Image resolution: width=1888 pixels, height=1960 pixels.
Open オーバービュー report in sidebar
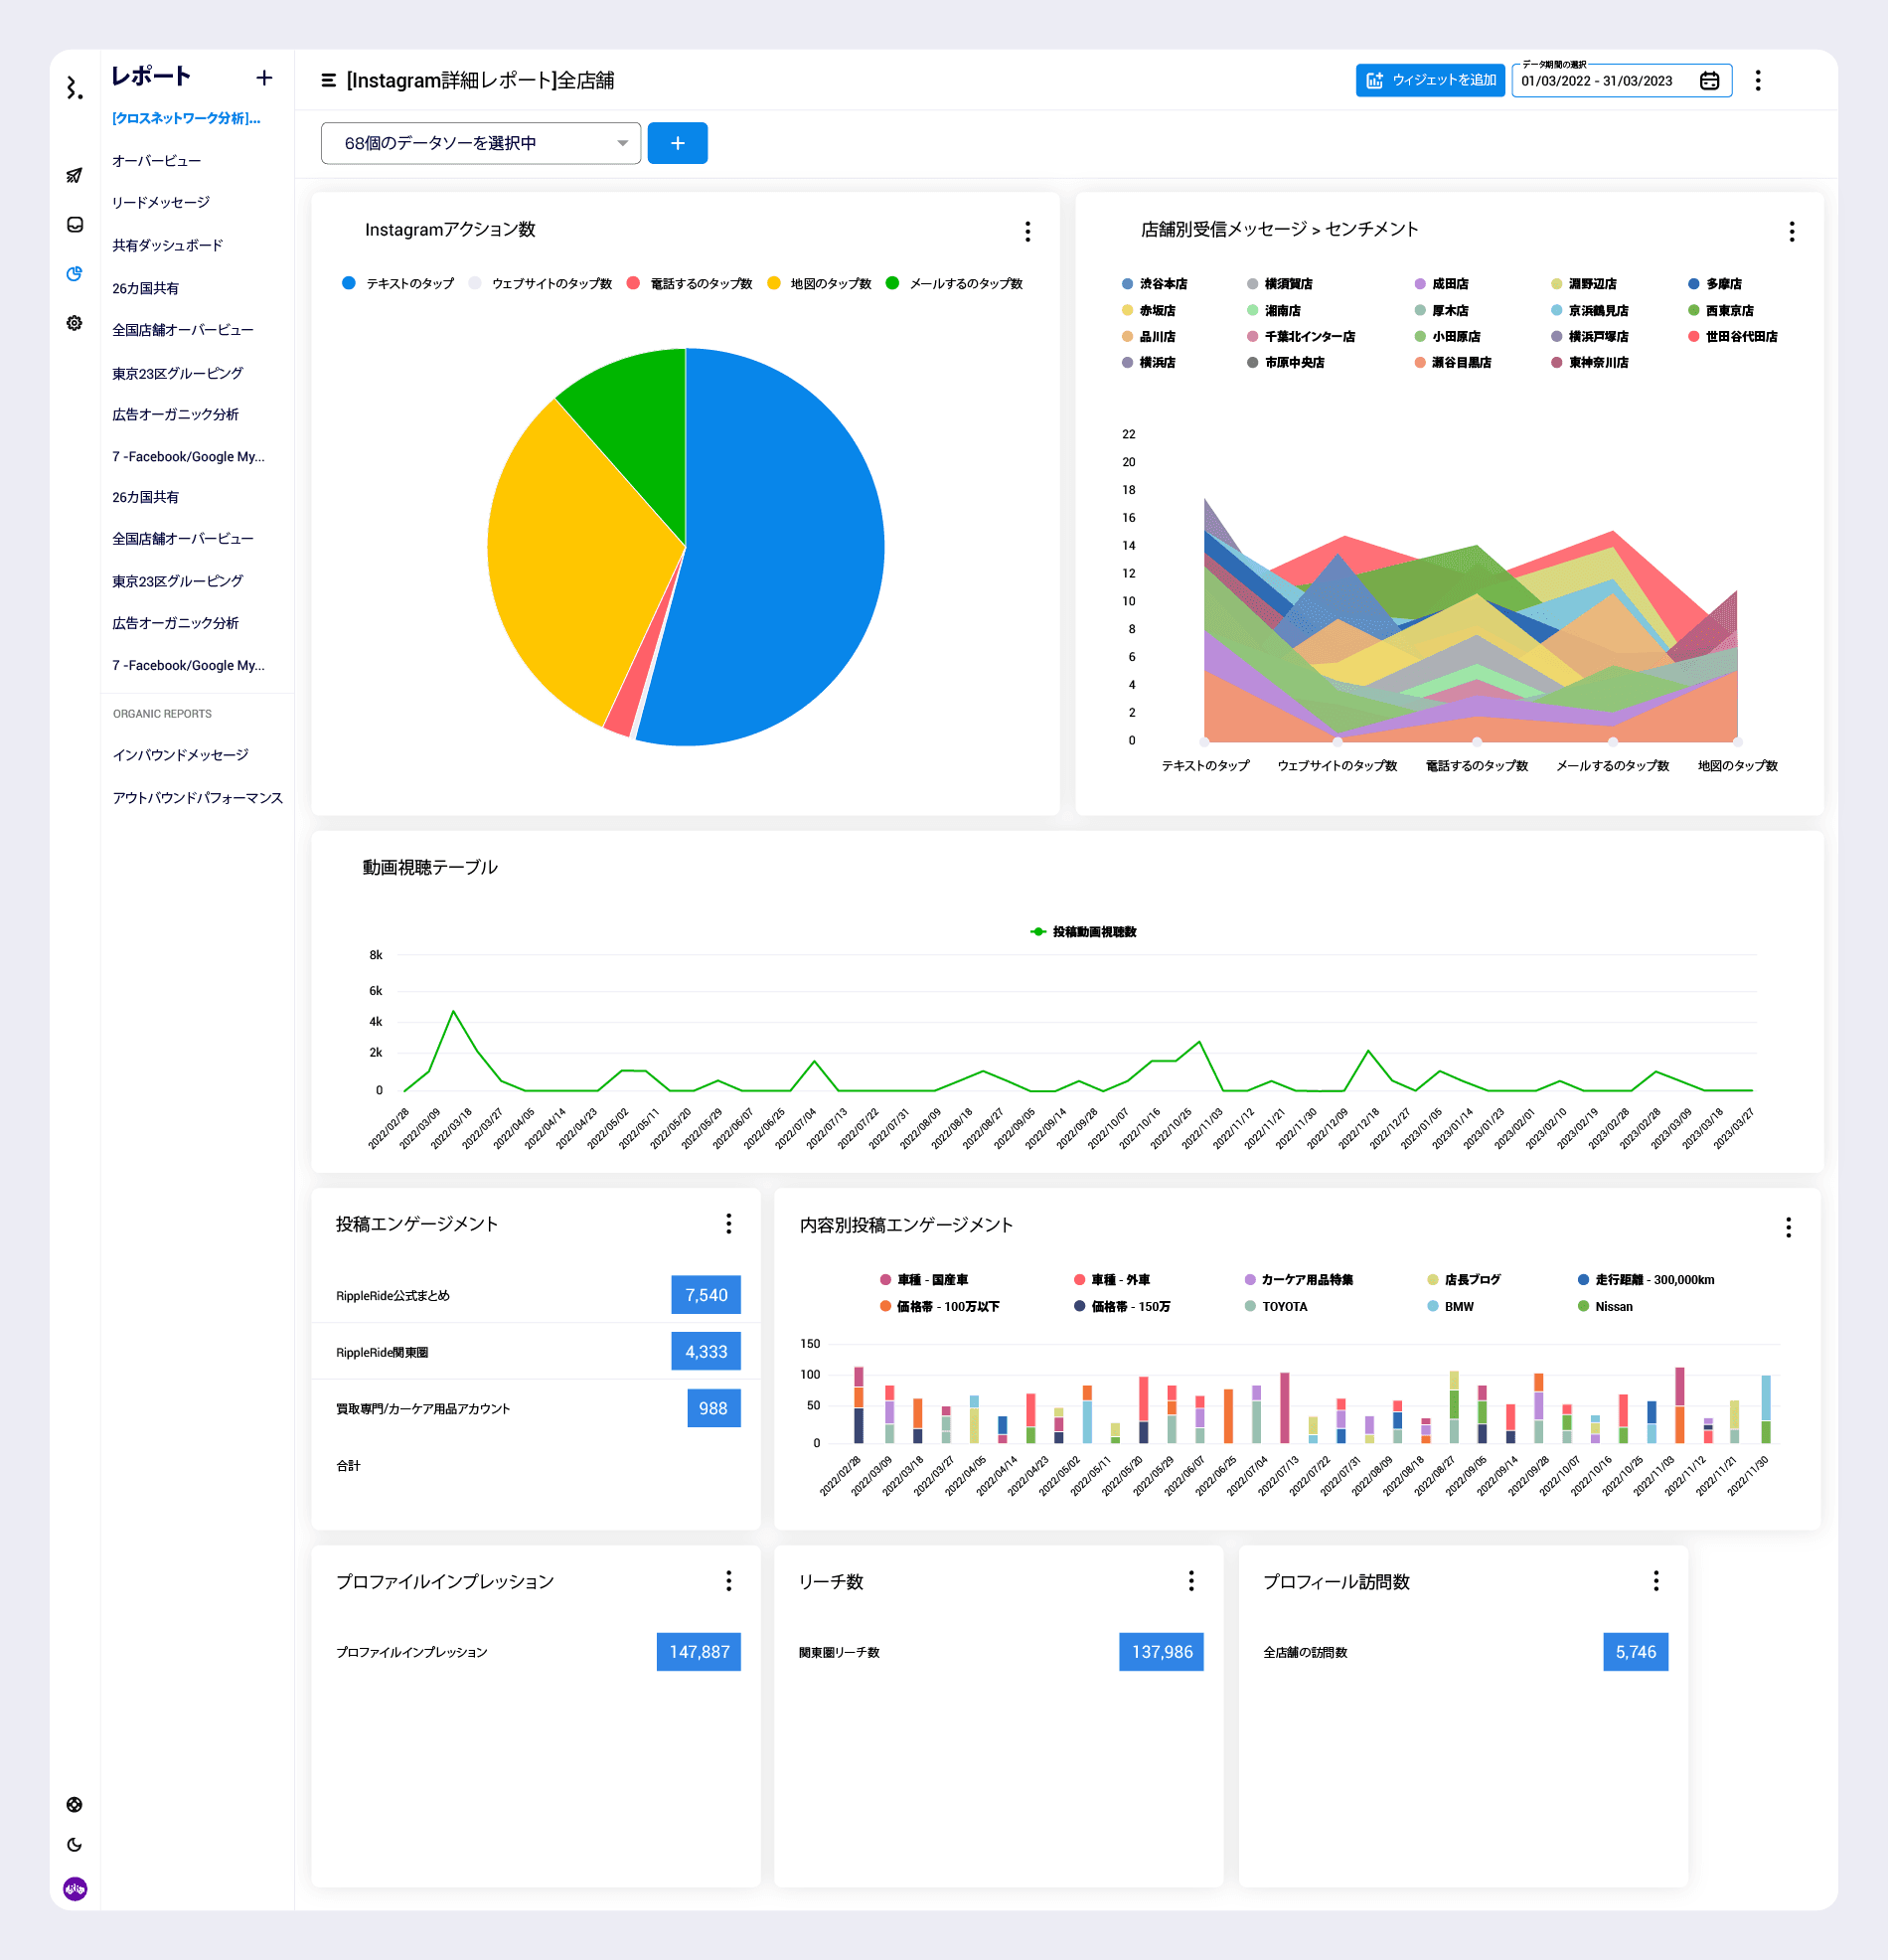157,161
